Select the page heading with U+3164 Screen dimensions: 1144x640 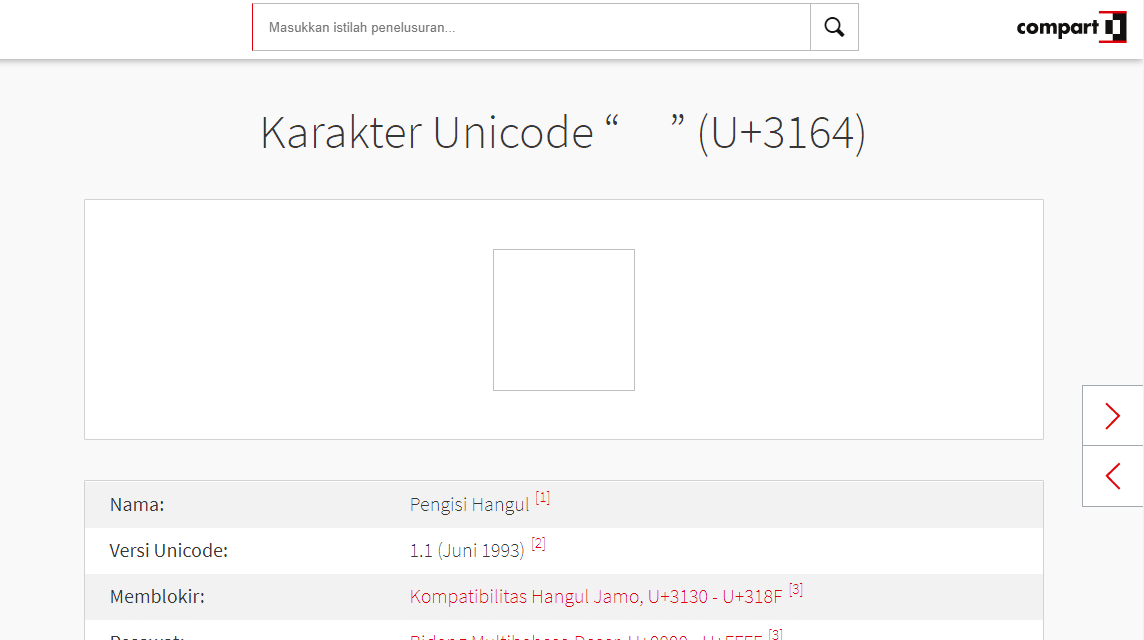[563, 133]
